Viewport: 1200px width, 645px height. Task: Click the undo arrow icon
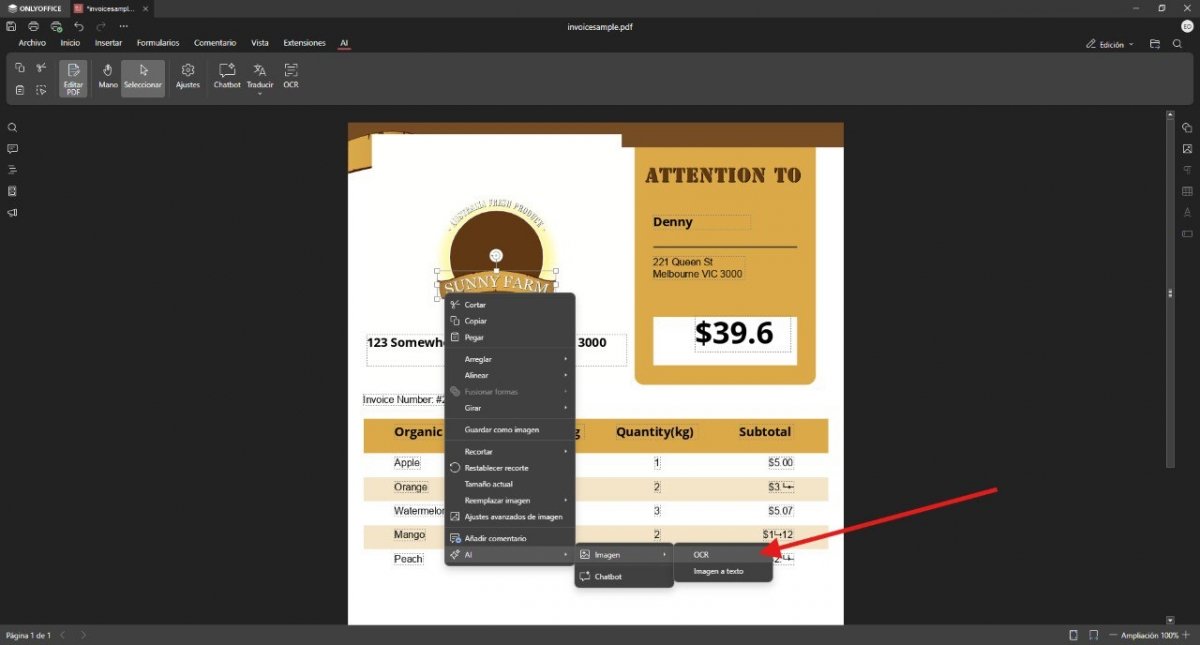(78, 26)
